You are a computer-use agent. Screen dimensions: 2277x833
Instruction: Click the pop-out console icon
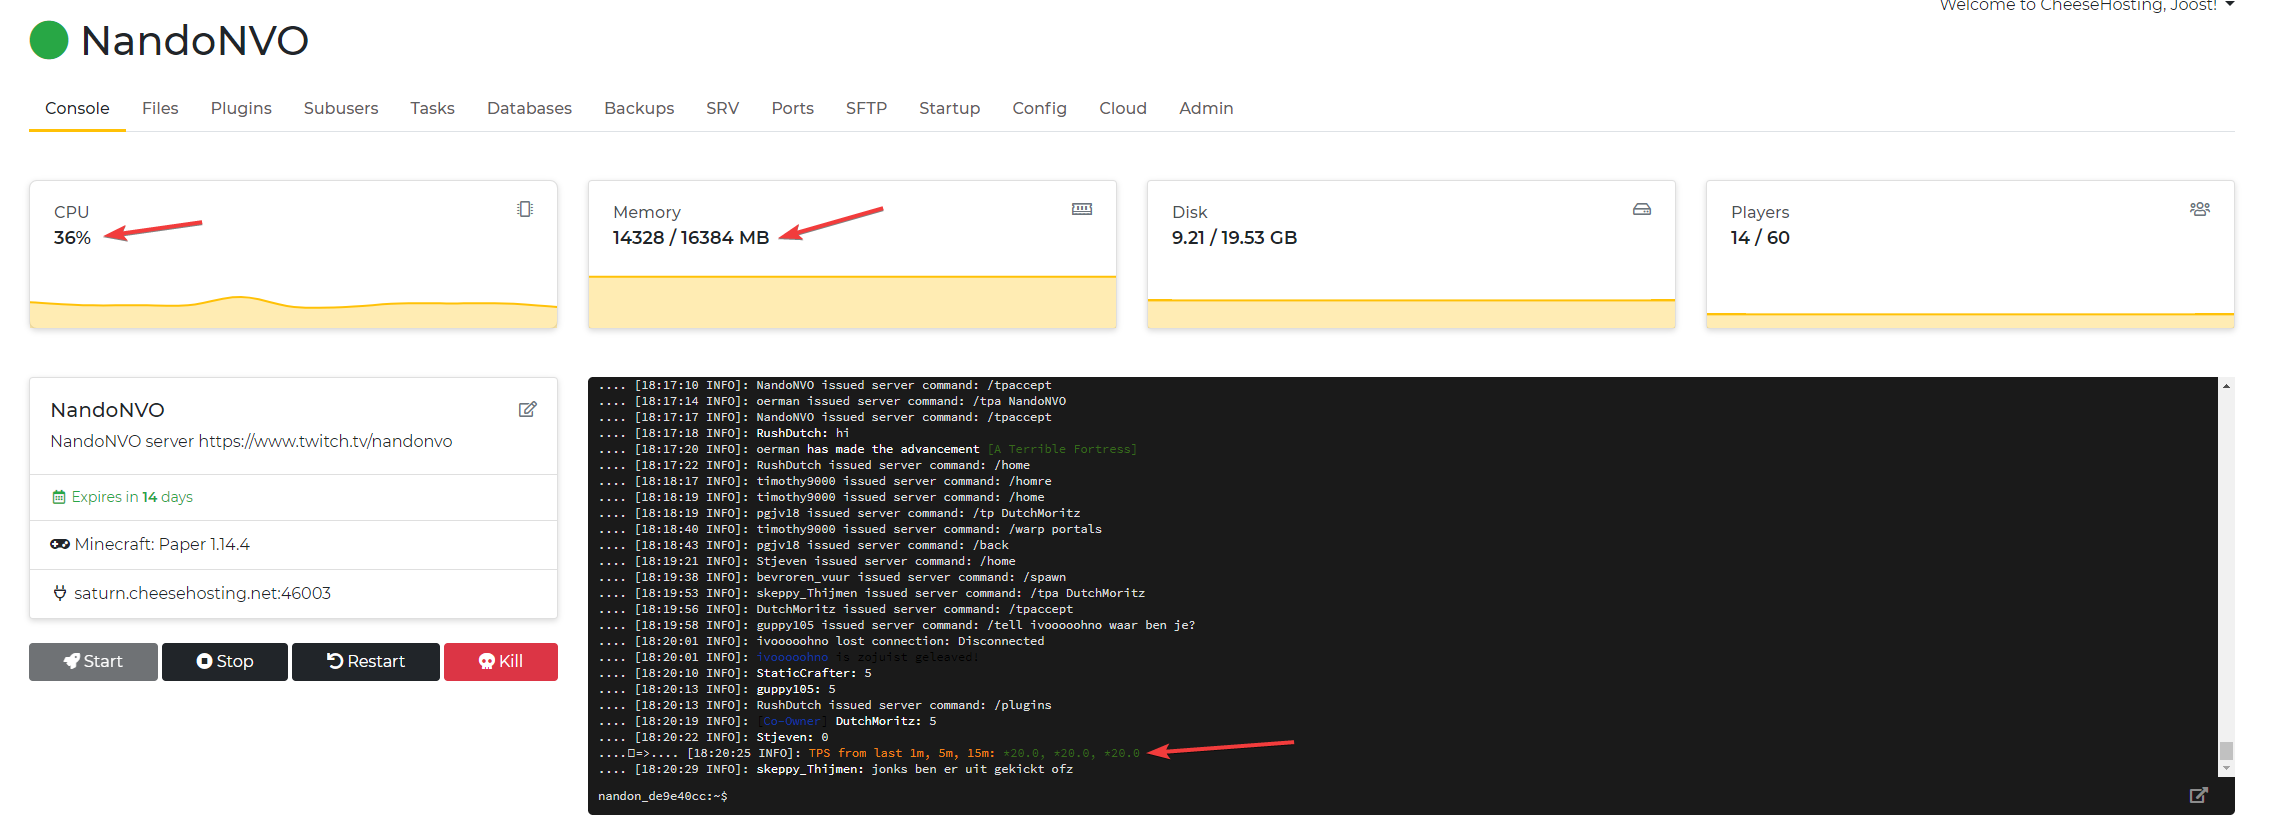[2198, 795]
